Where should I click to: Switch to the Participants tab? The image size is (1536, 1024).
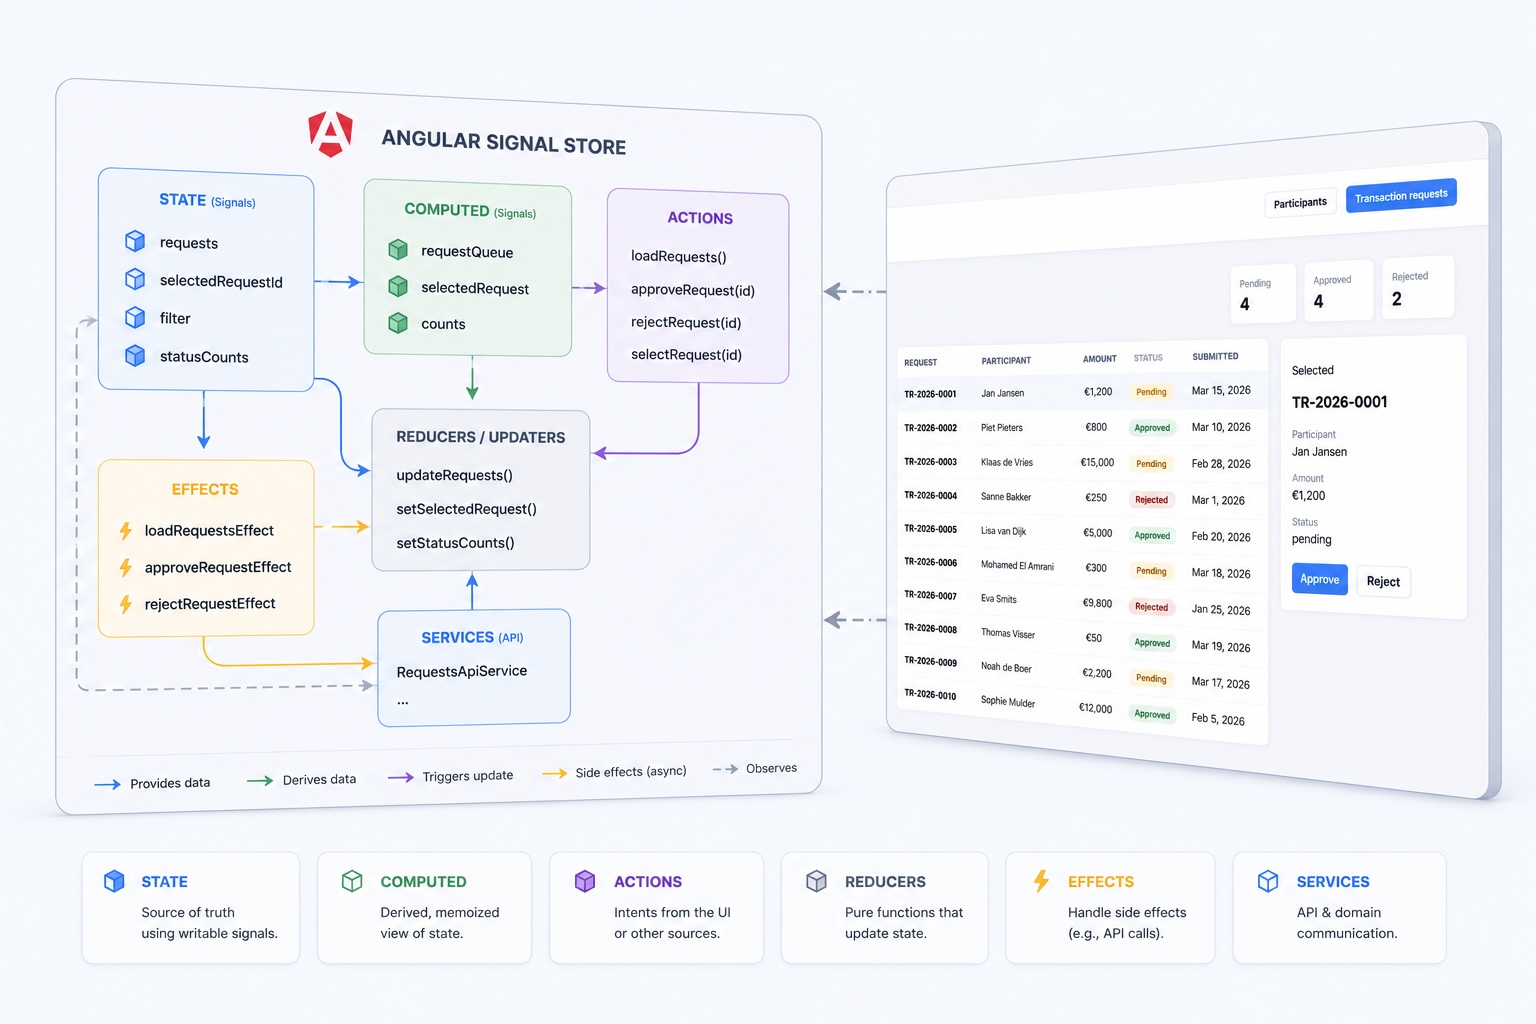point(1300,203)
